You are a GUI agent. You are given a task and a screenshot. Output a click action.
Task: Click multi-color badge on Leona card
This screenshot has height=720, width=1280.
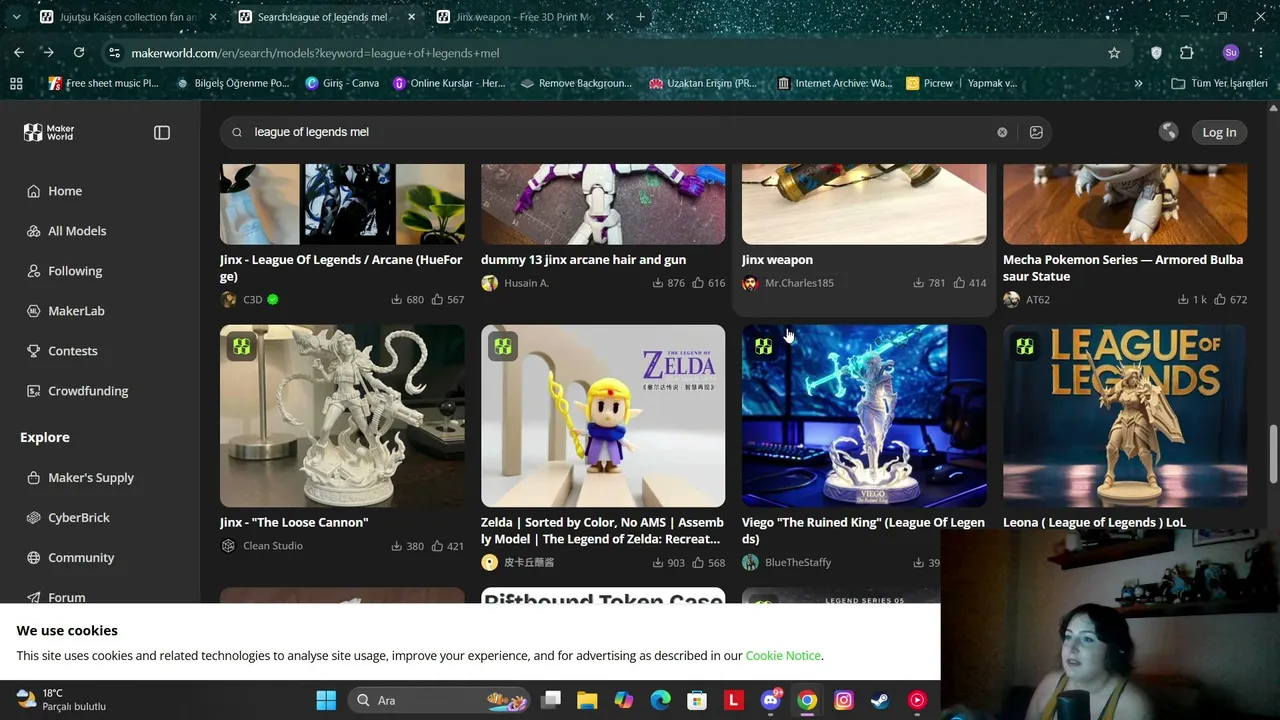tap(1025, 347)
